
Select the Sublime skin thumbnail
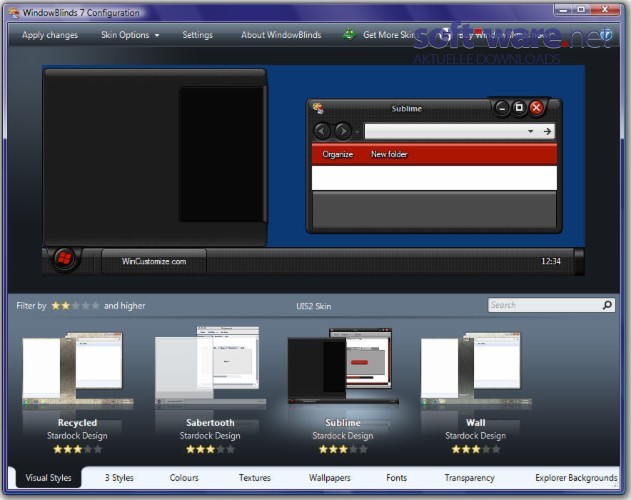[343, 366]
